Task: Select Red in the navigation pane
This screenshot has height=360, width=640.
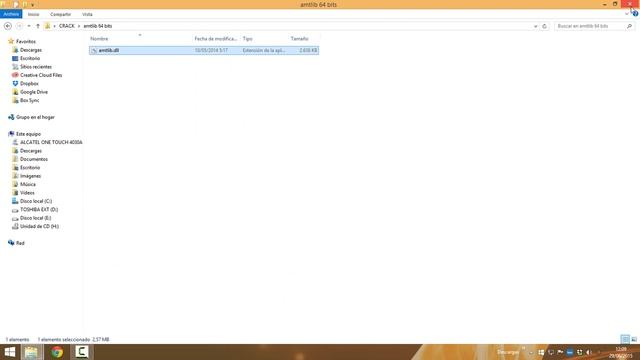Action: pyautogui.click(x=20, y=243)
